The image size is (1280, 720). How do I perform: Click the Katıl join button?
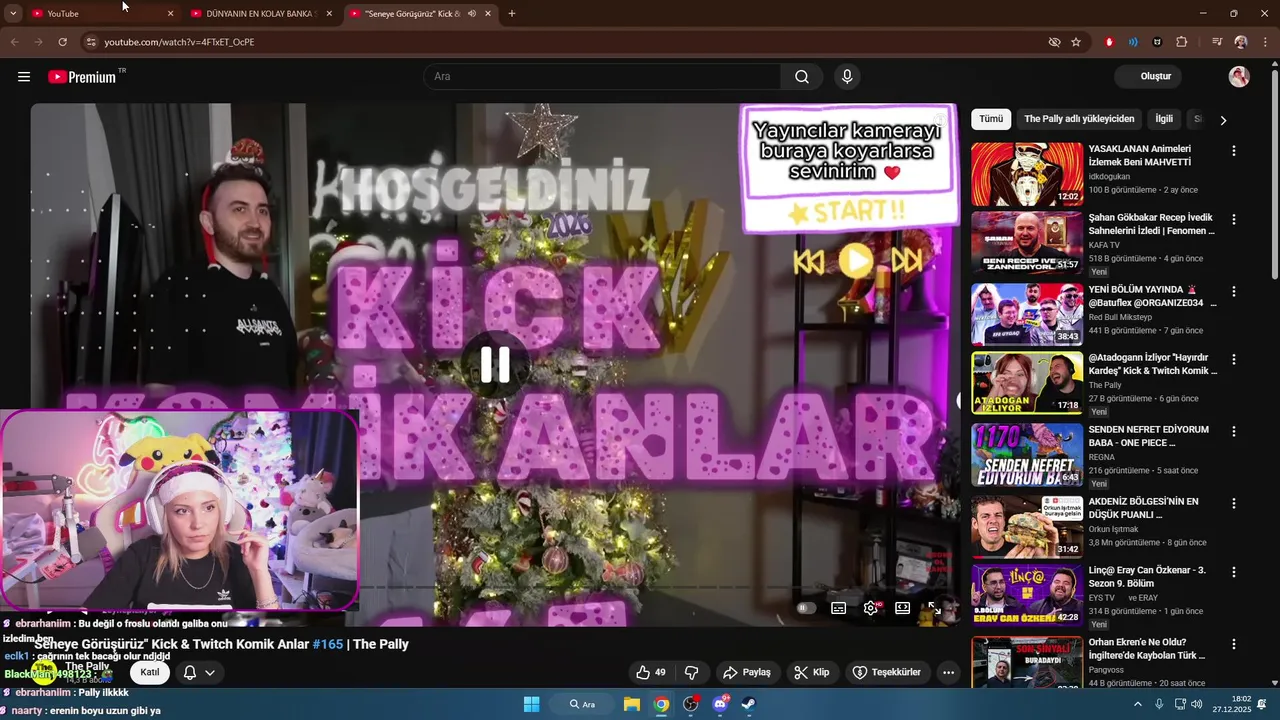[150, 673]
